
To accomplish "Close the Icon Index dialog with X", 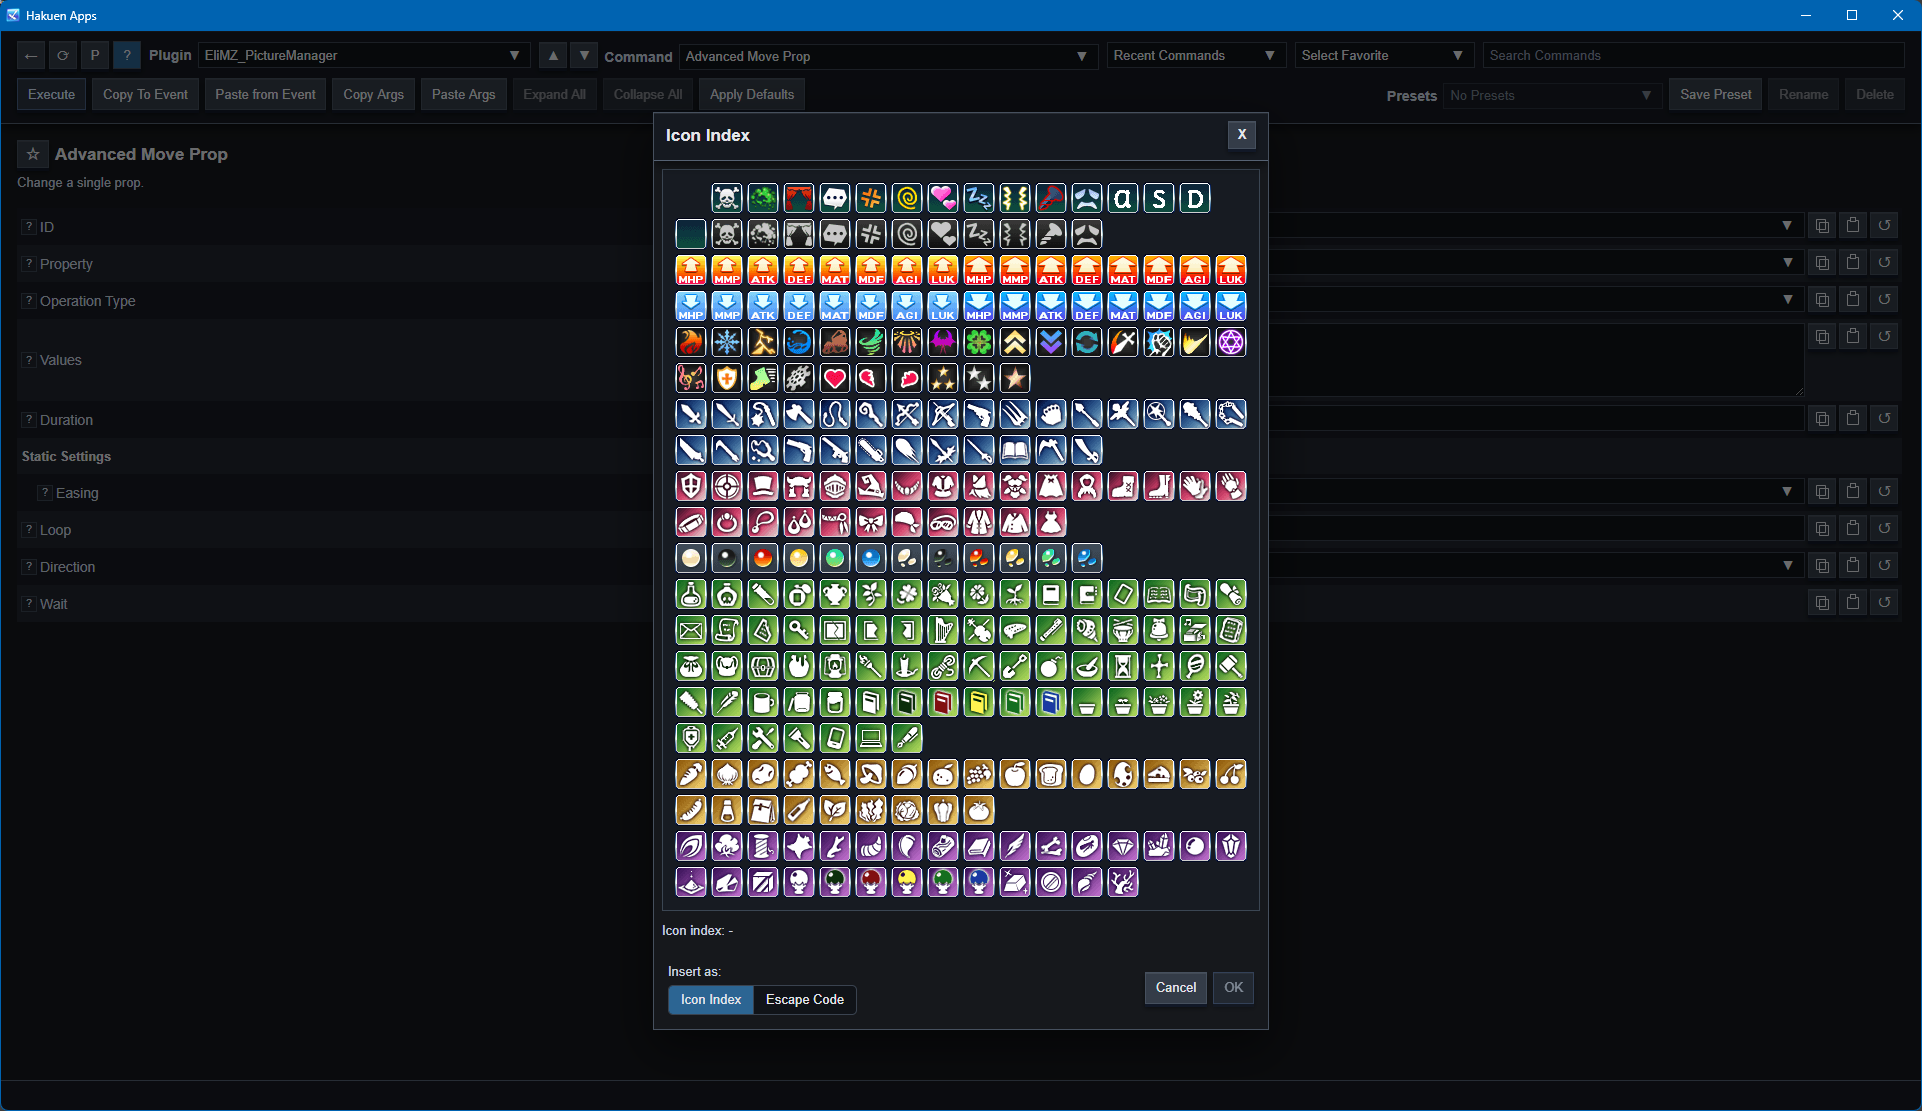I will (1242, 134).
